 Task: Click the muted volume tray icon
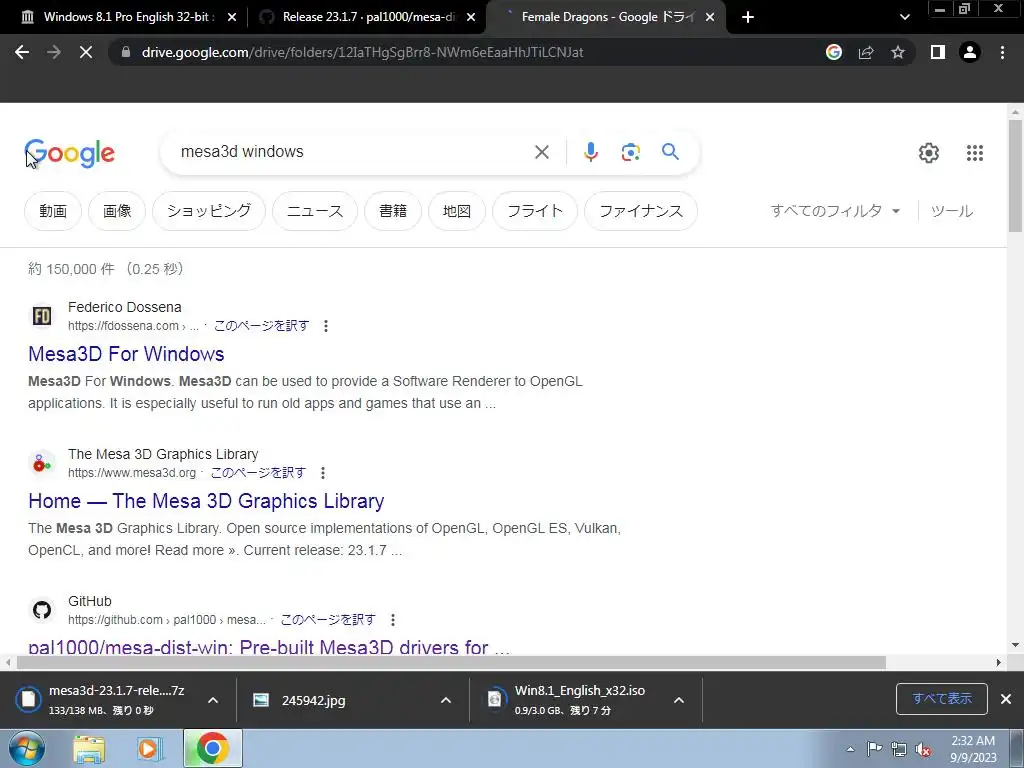(923, 750)
